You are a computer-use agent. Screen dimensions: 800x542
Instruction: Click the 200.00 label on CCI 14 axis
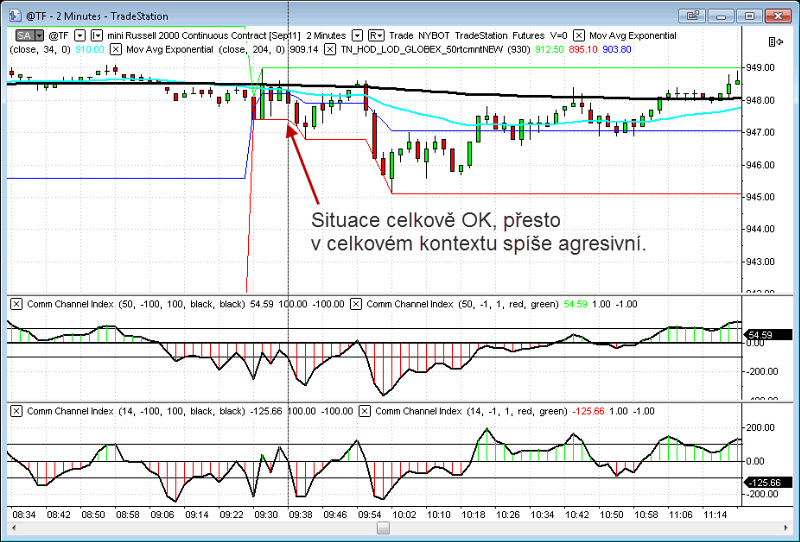[x=760, y=428]
